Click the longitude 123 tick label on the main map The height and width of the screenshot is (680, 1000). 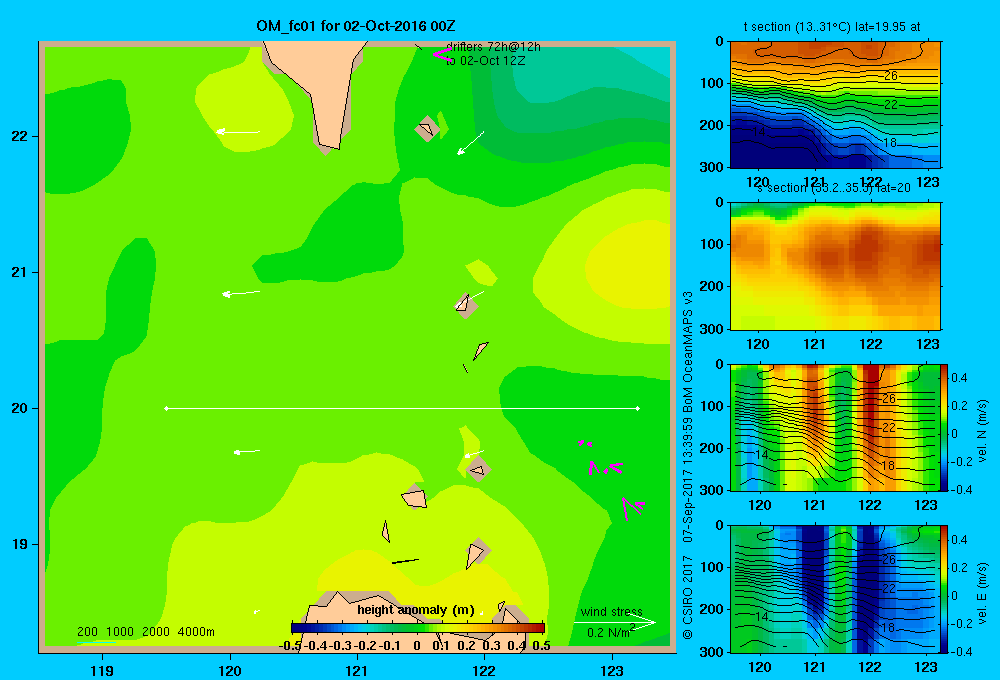(612, 670)
